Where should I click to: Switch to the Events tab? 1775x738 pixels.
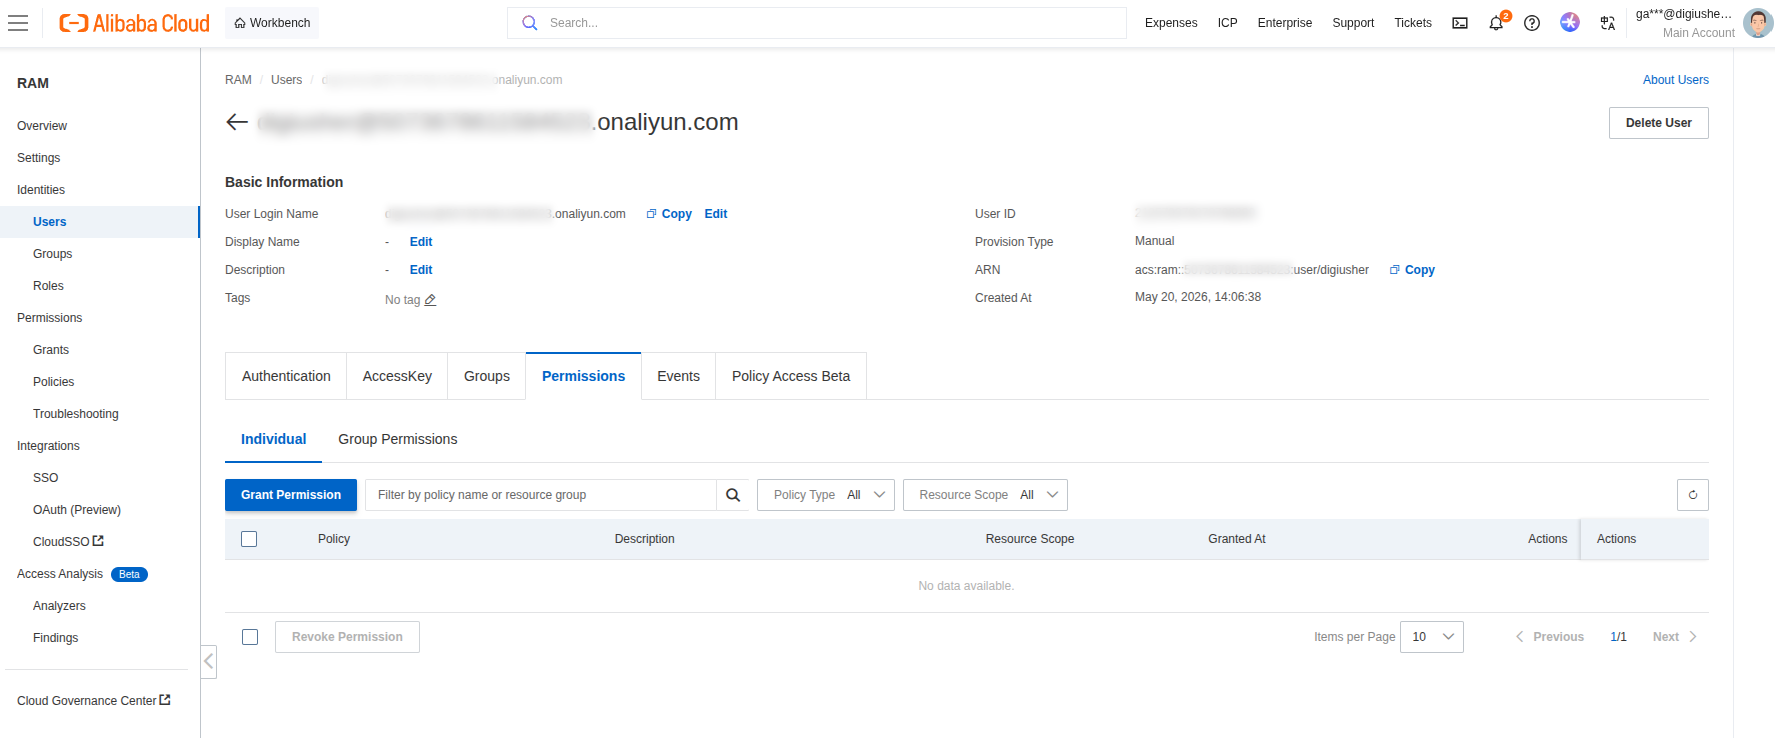pyautogui.click(x=678, y=376)
